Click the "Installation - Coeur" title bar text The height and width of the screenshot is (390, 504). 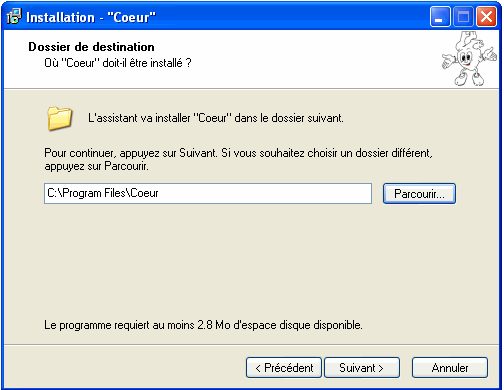pos(91,17)
